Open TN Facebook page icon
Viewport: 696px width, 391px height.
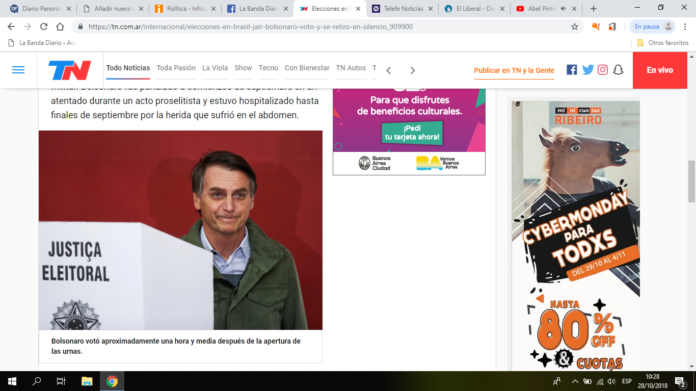point(572,70)
